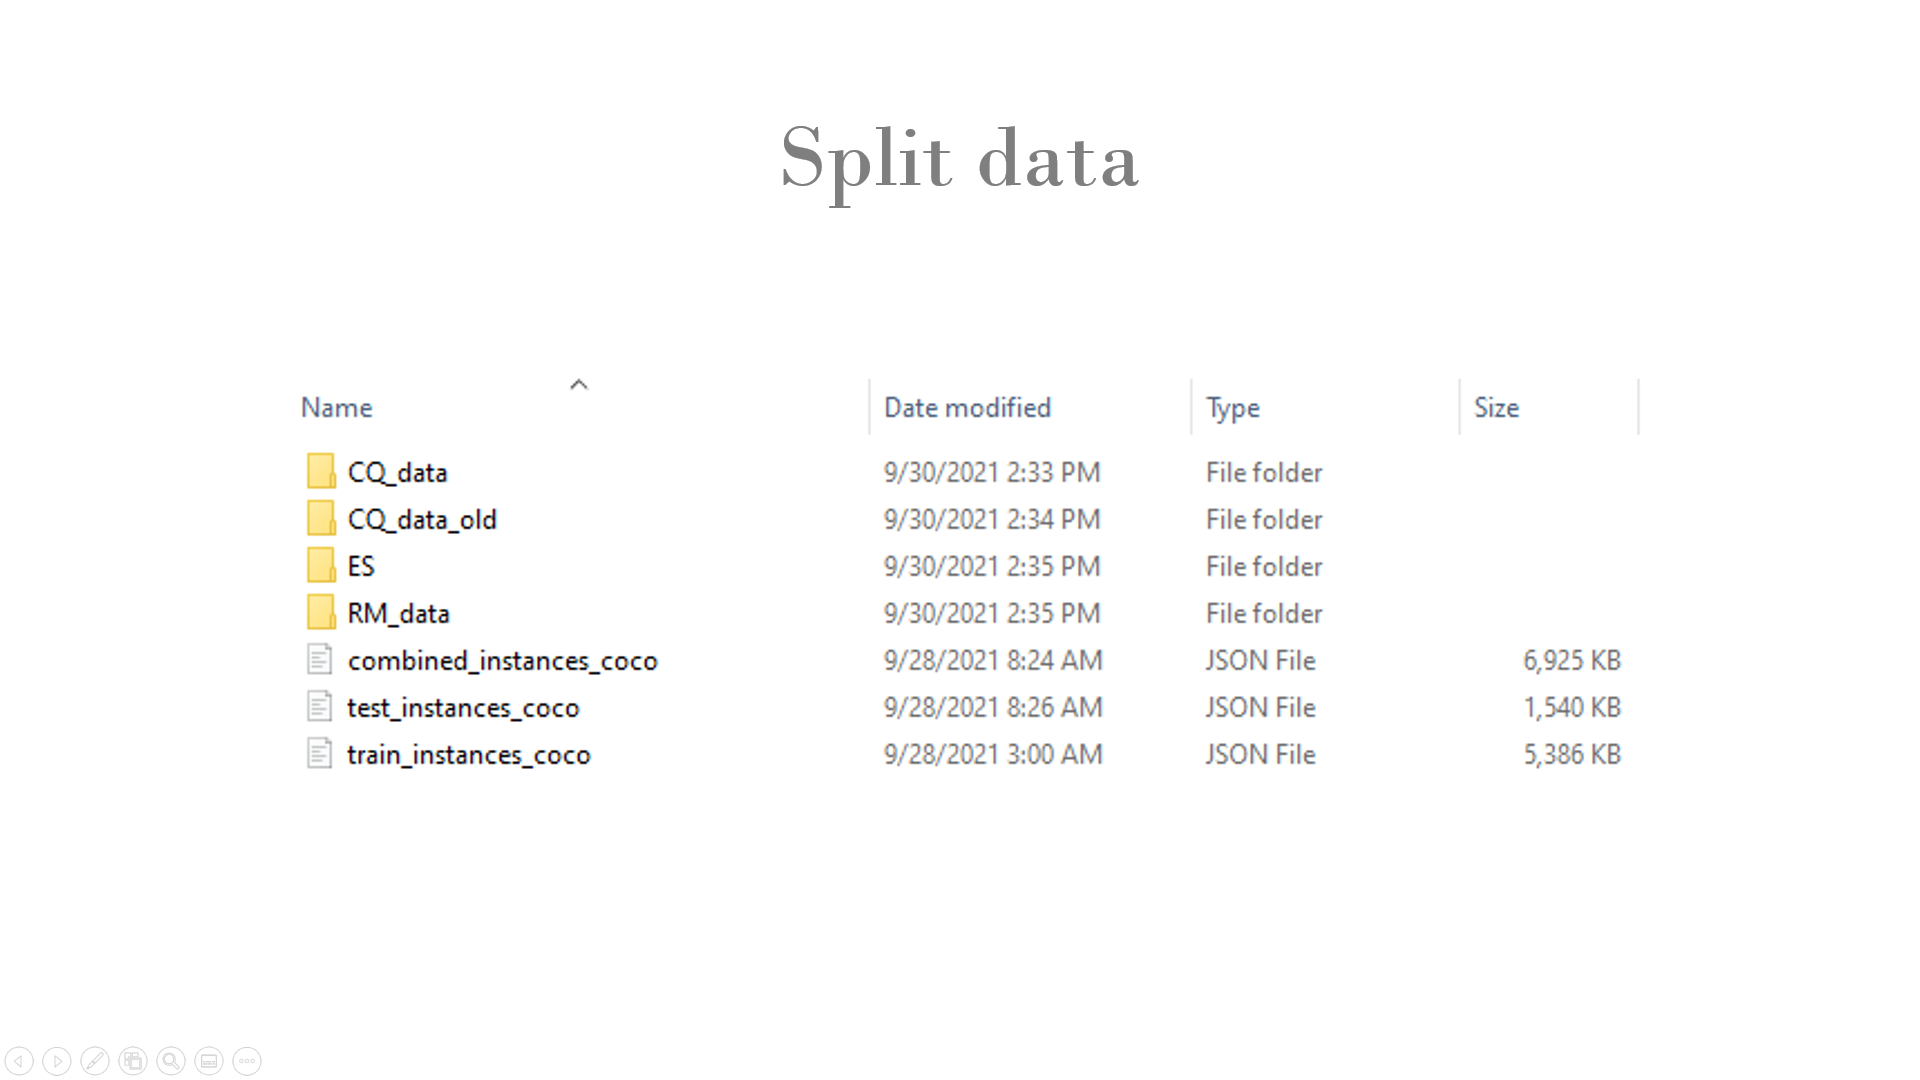Click the CQ_data folder icon
Image resolution: width=1920 pixels, height=1080 pixels.
(x=320, y=471)
